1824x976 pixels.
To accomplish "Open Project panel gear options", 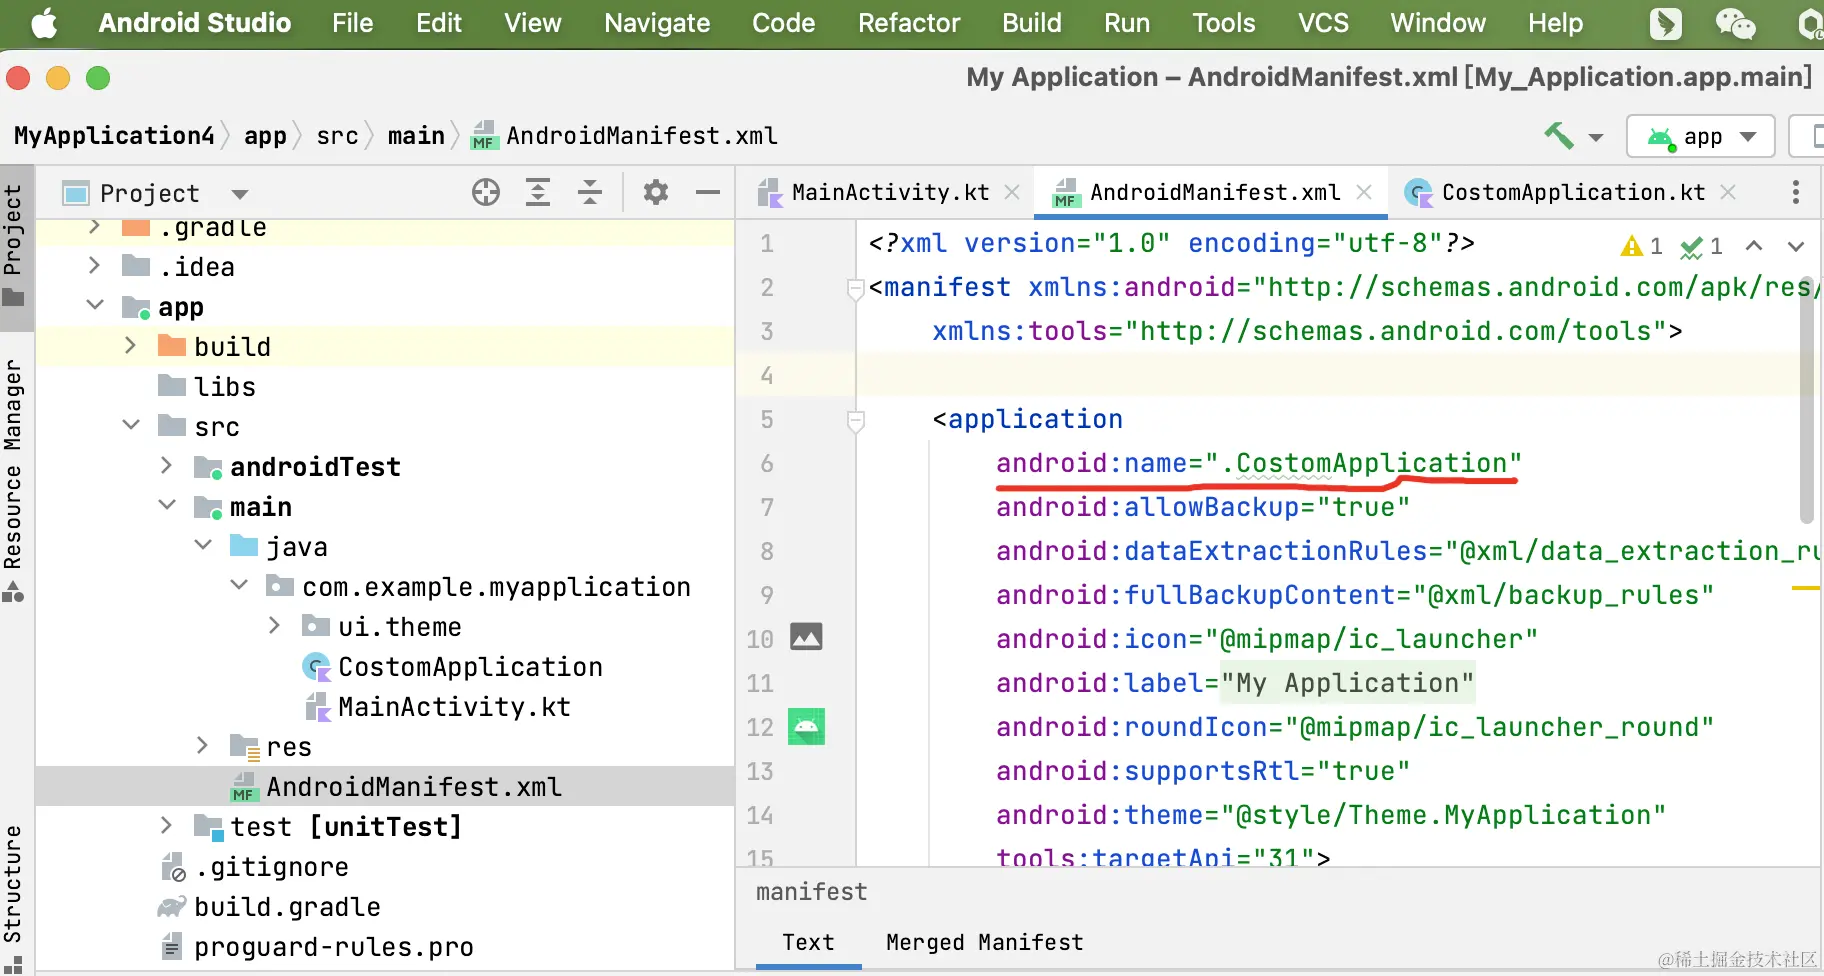I will (656, 192).
